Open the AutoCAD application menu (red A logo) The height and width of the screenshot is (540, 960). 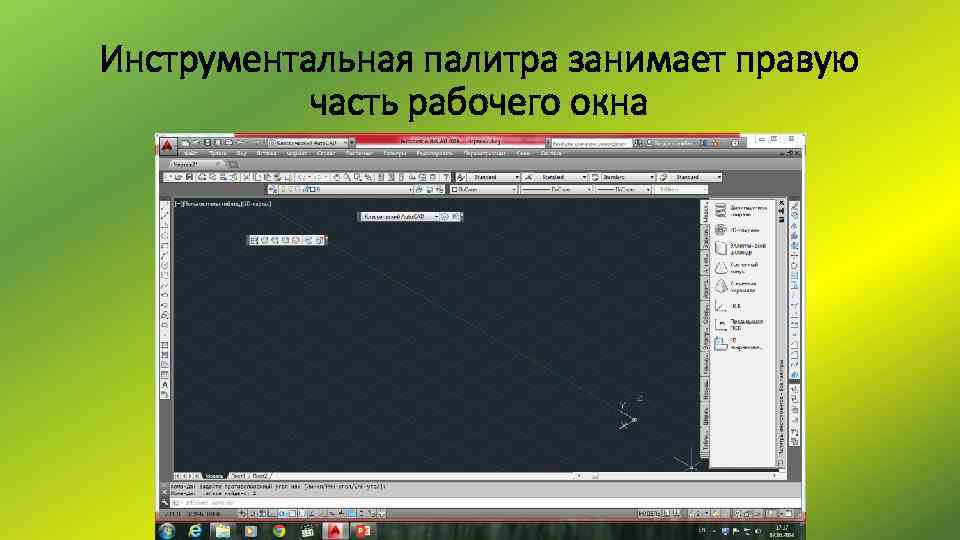click(167, 146)
